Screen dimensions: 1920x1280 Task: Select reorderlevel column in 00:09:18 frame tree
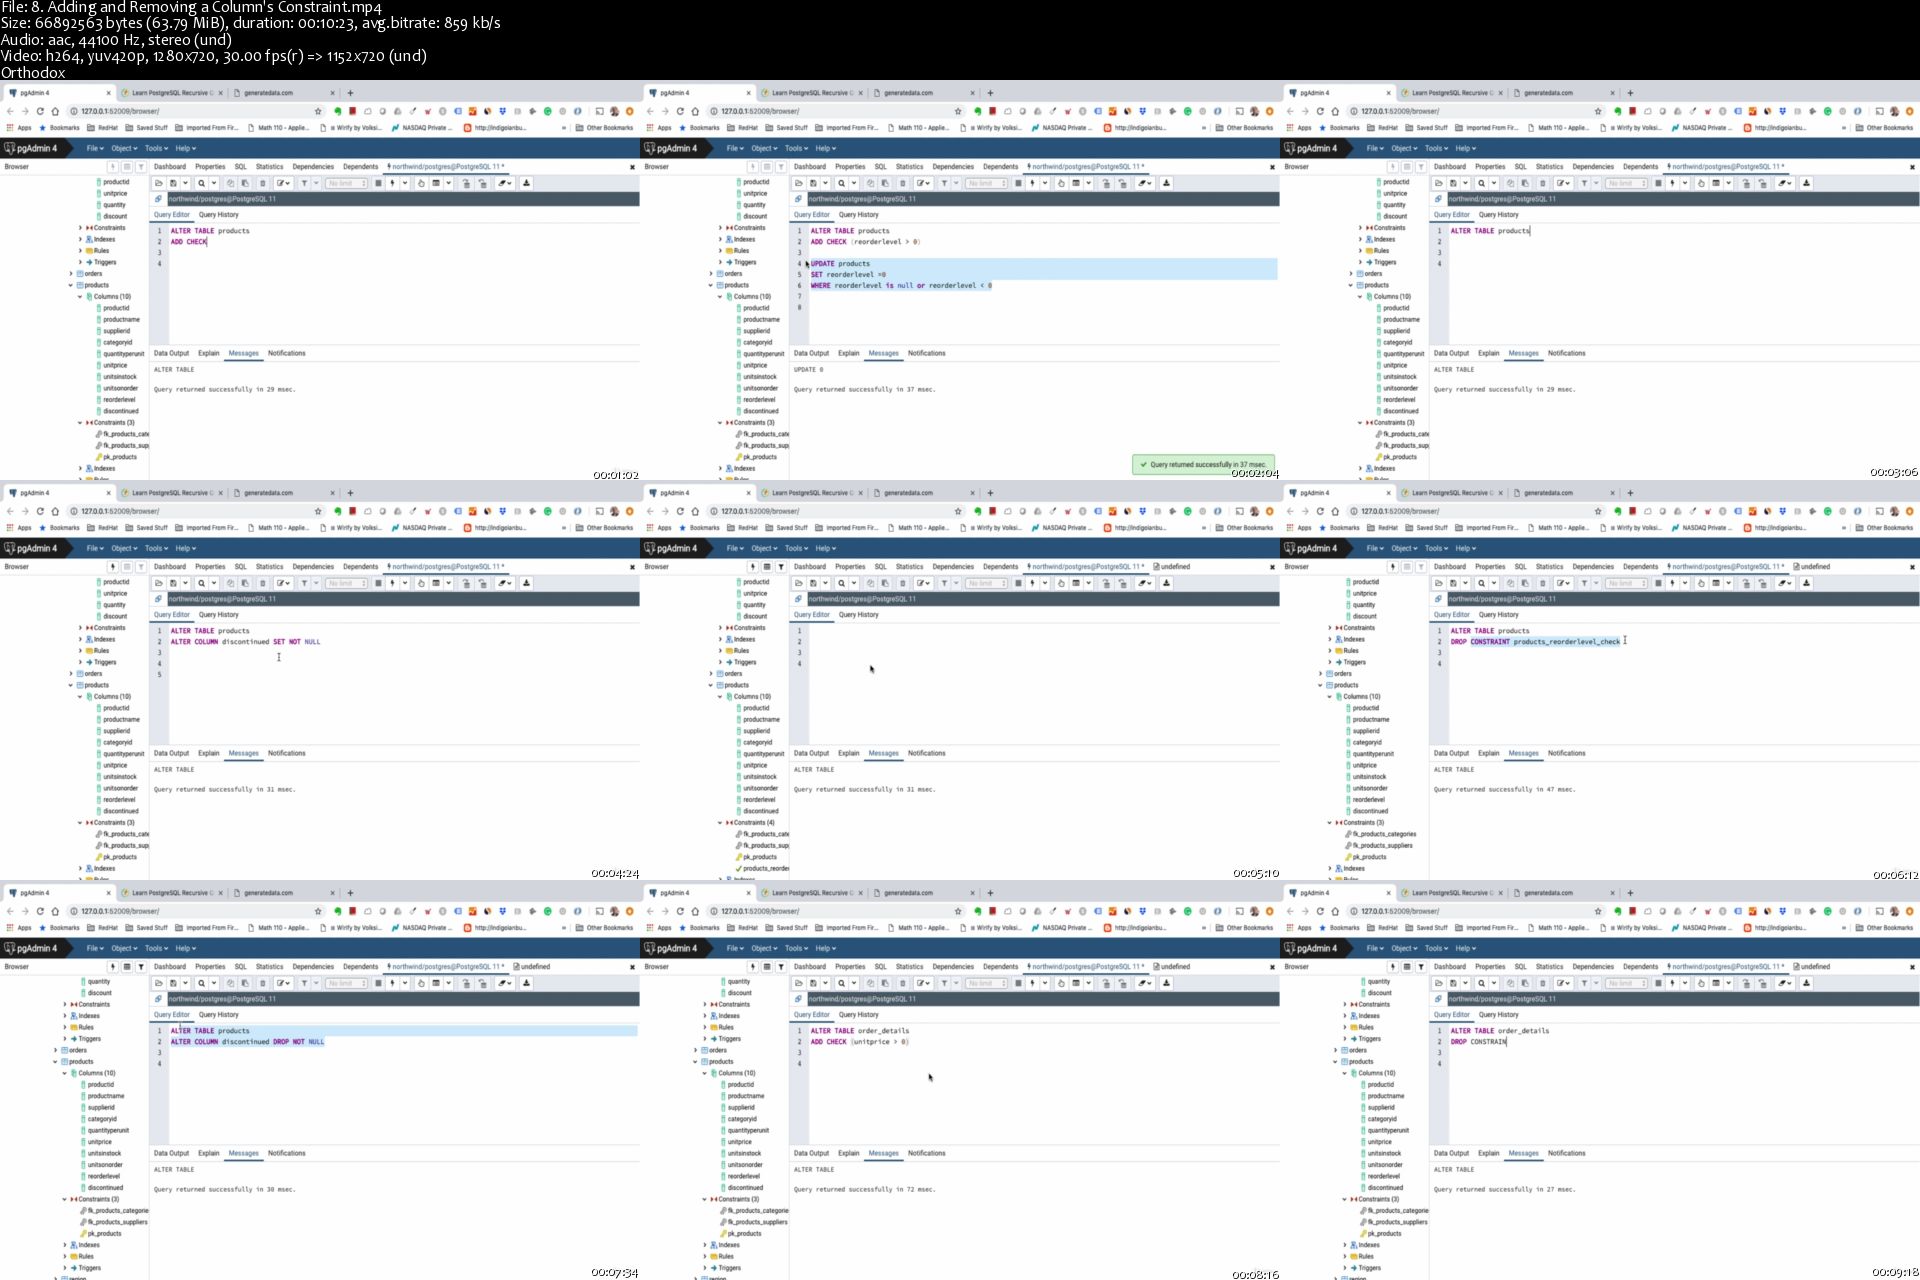[1384, 1176]
